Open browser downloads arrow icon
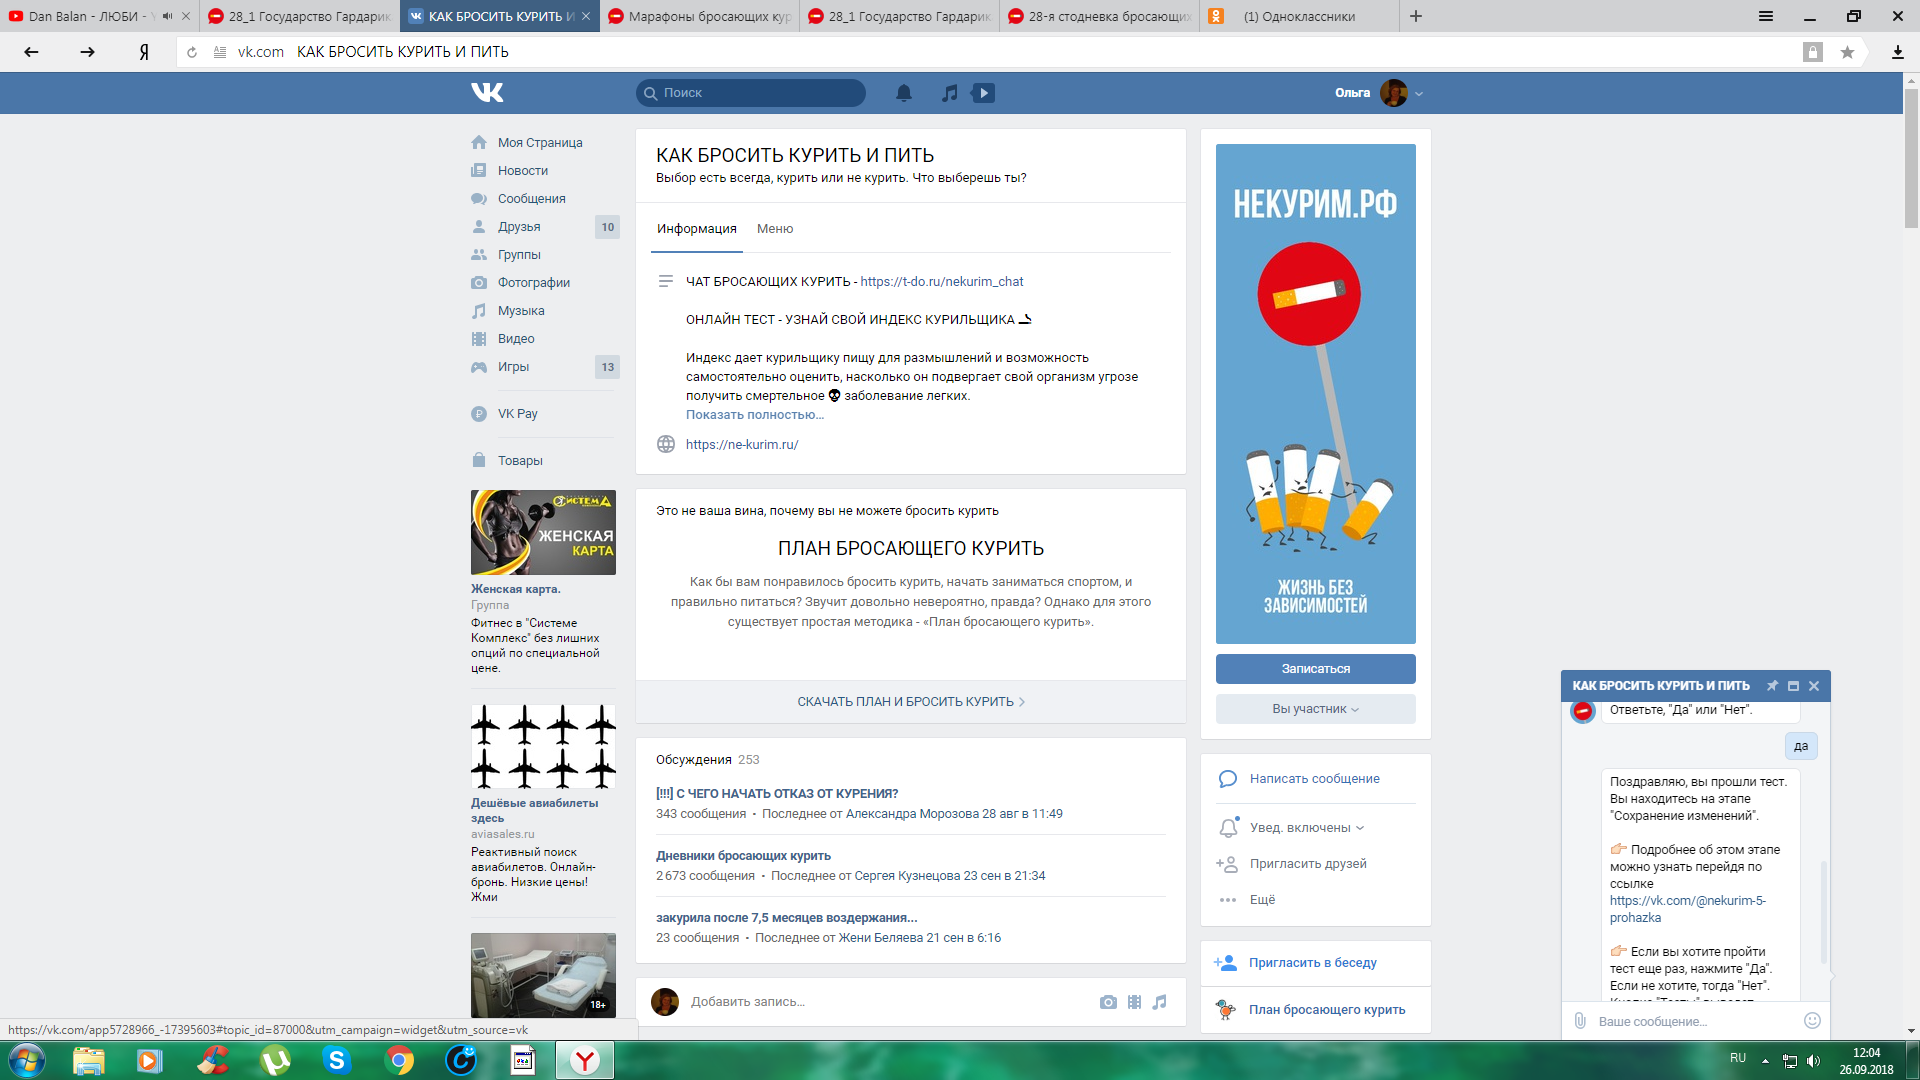 point(1897,52)
